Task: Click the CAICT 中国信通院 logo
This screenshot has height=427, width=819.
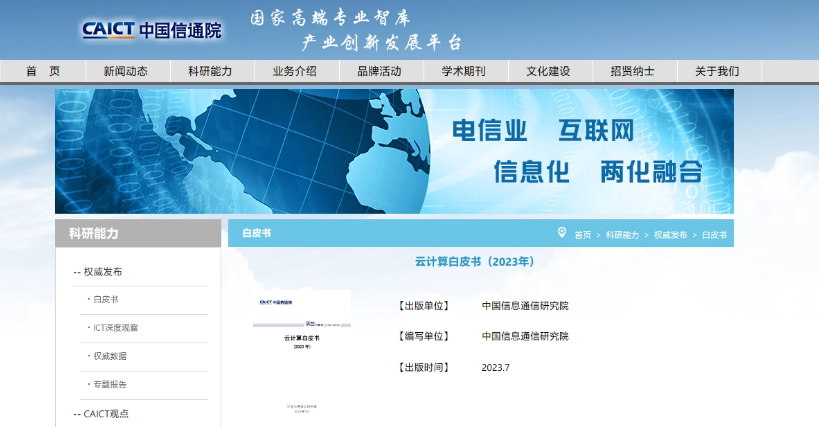Action: pos(152,30)
